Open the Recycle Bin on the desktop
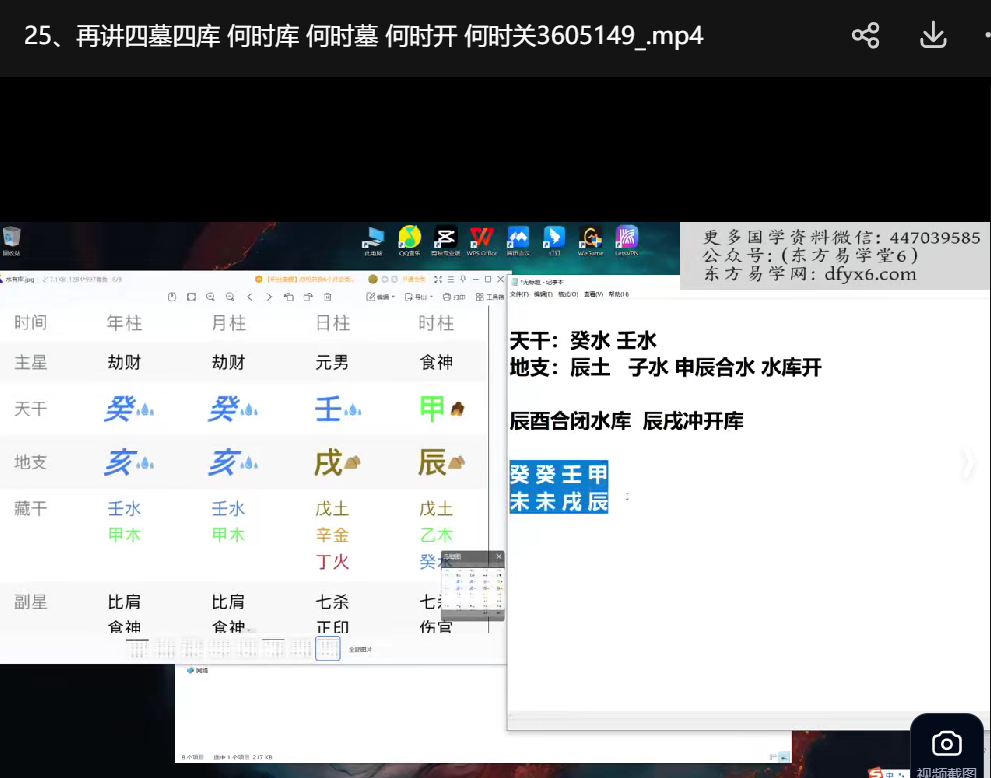 pyautogui.click(x=12, y=240)
